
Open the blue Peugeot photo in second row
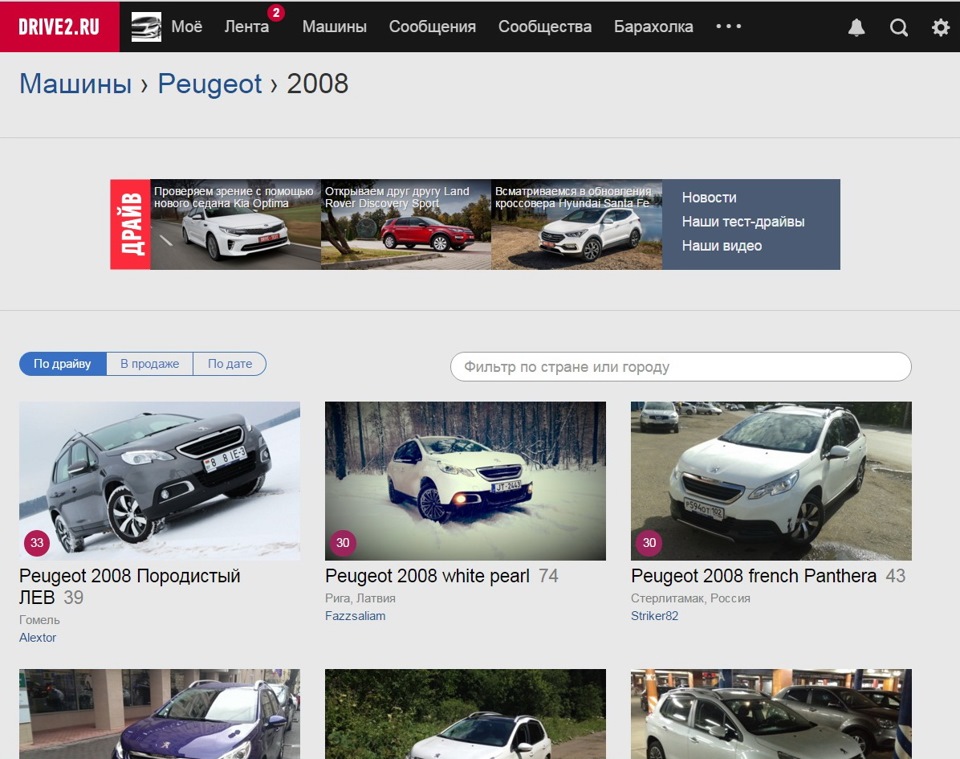click(x=160, y=714)
